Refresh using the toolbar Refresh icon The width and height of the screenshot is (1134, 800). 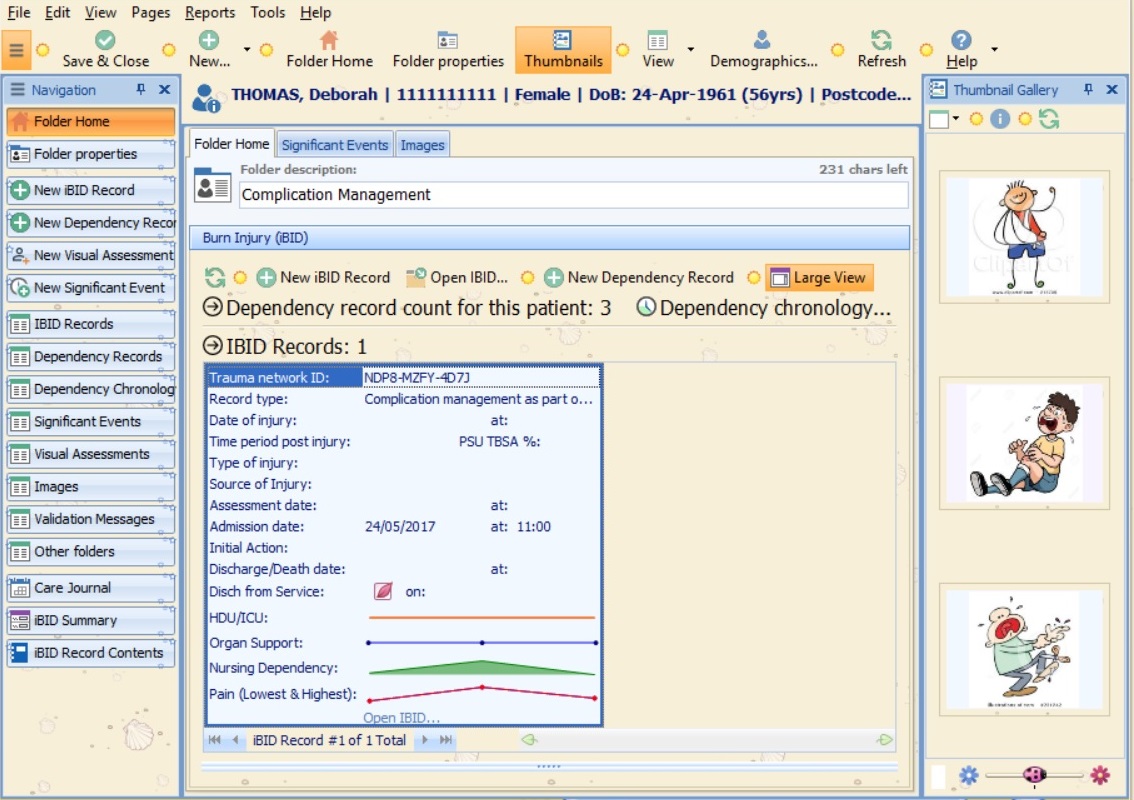click(x=881, y=40)
